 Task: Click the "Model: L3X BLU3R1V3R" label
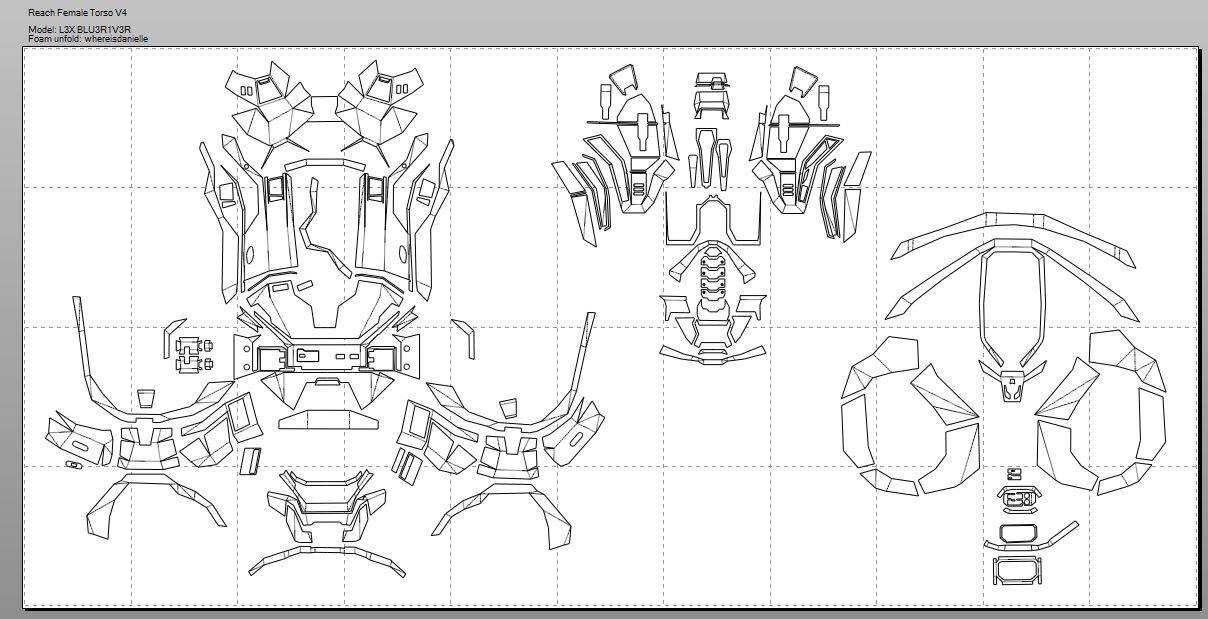pyautogui.click(x=80, y=29)
